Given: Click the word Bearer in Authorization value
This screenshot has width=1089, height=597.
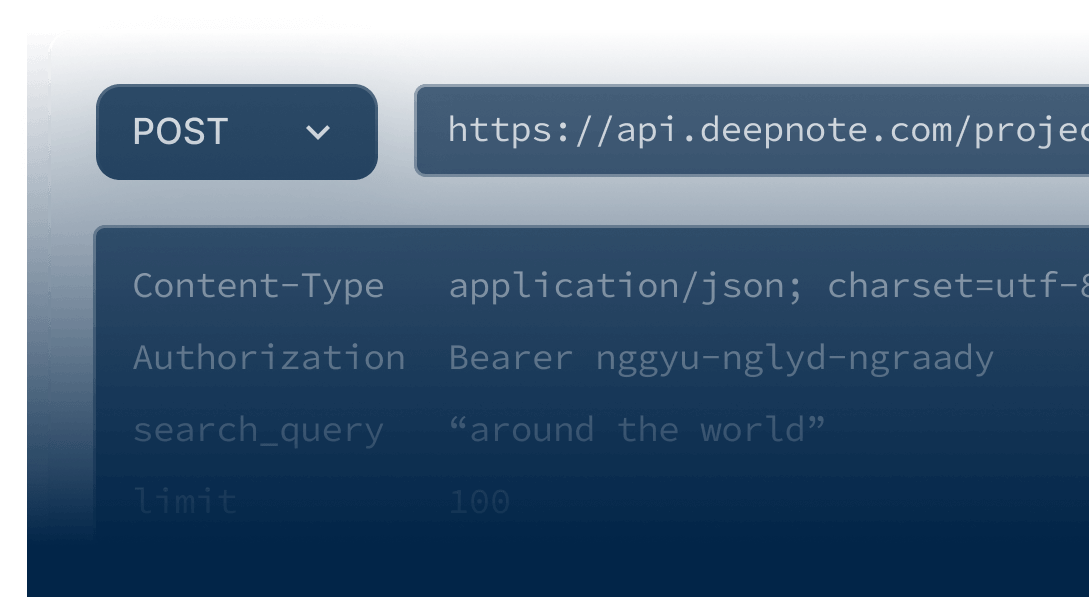Looking at the screenshot, I should coord(510,358).
